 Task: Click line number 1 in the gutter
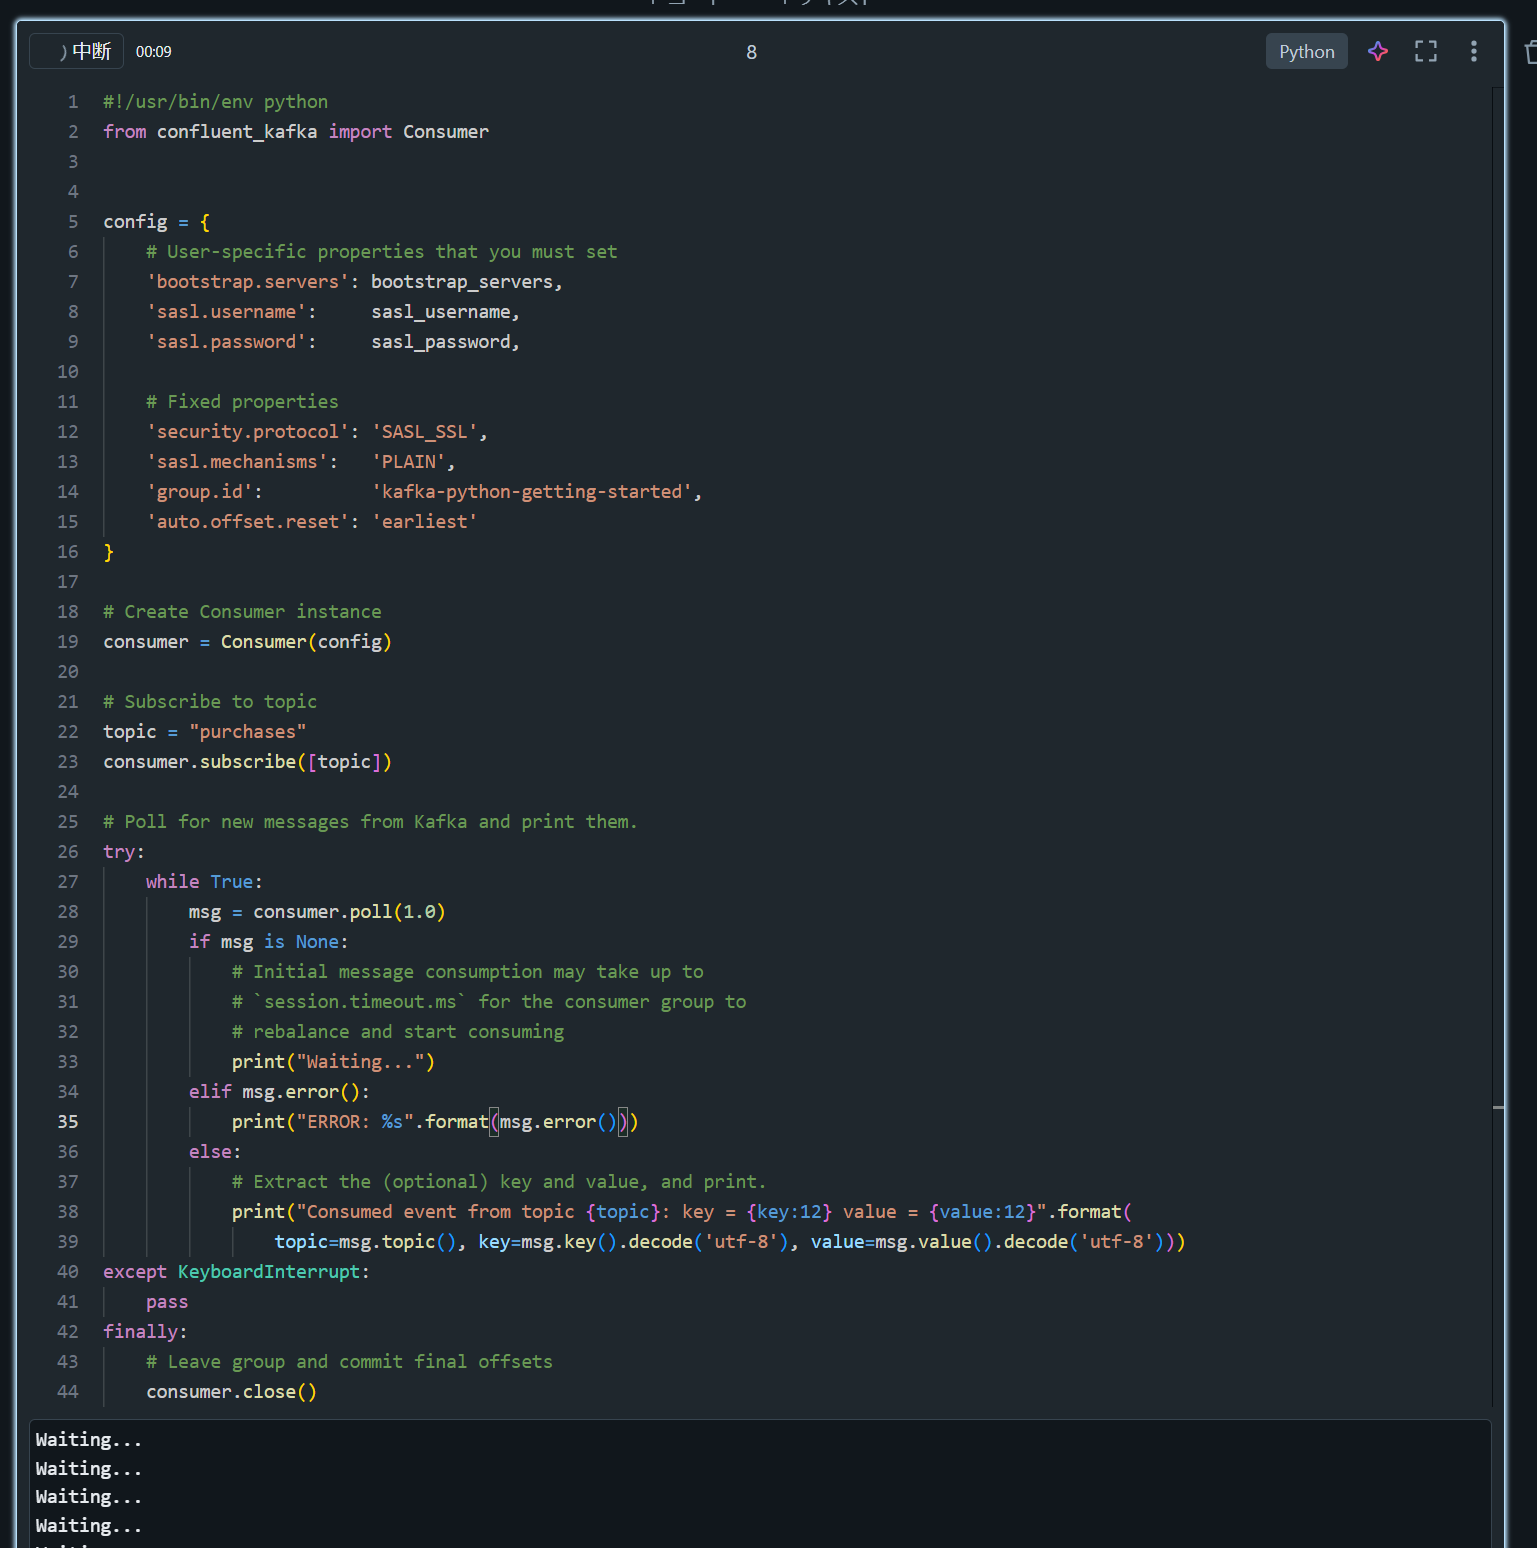(x=73, y=102)
